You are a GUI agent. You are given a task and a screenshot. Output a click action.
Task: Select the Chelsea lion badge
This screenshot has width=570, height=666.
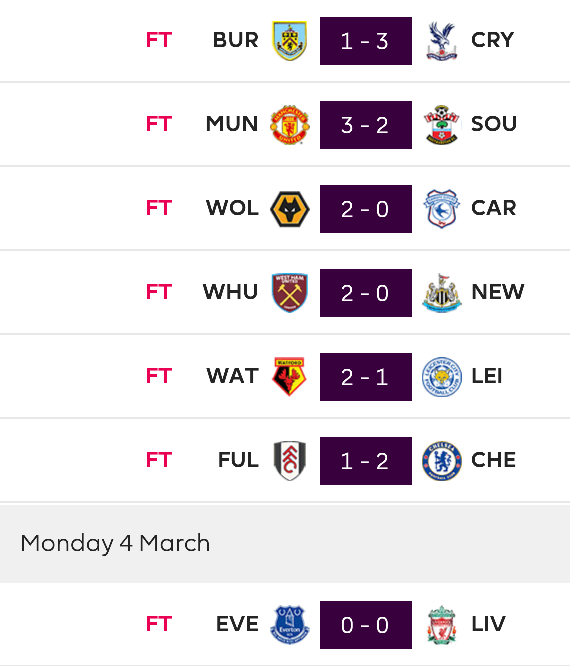coord(442,461)
